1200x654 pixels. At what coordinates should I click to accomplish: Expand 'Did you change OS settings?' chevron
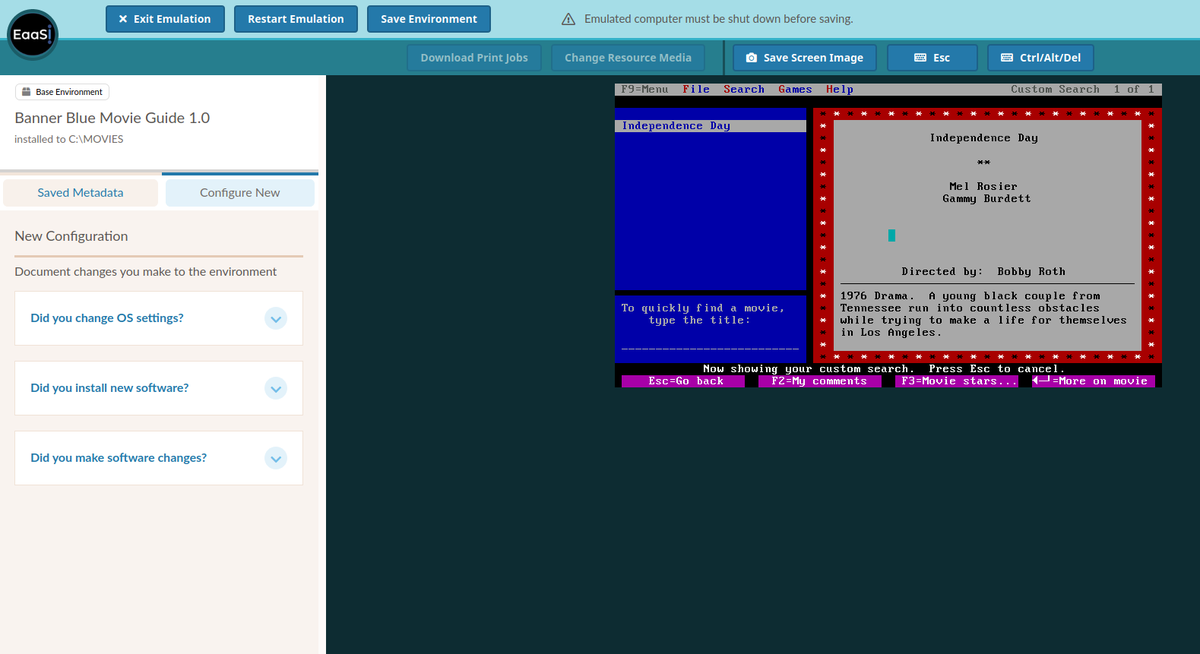[277, 318]
